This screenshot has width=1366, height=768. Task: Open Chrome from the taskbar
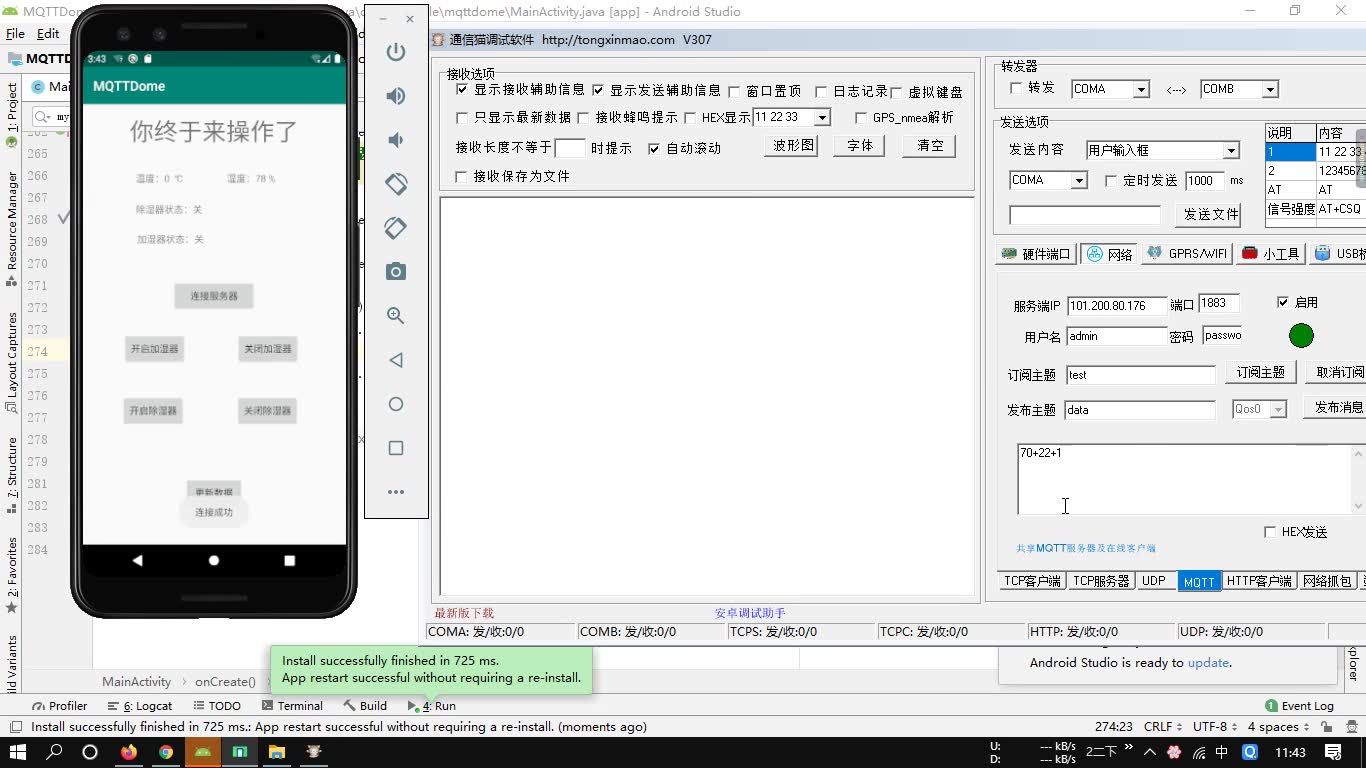coord(166,752)
